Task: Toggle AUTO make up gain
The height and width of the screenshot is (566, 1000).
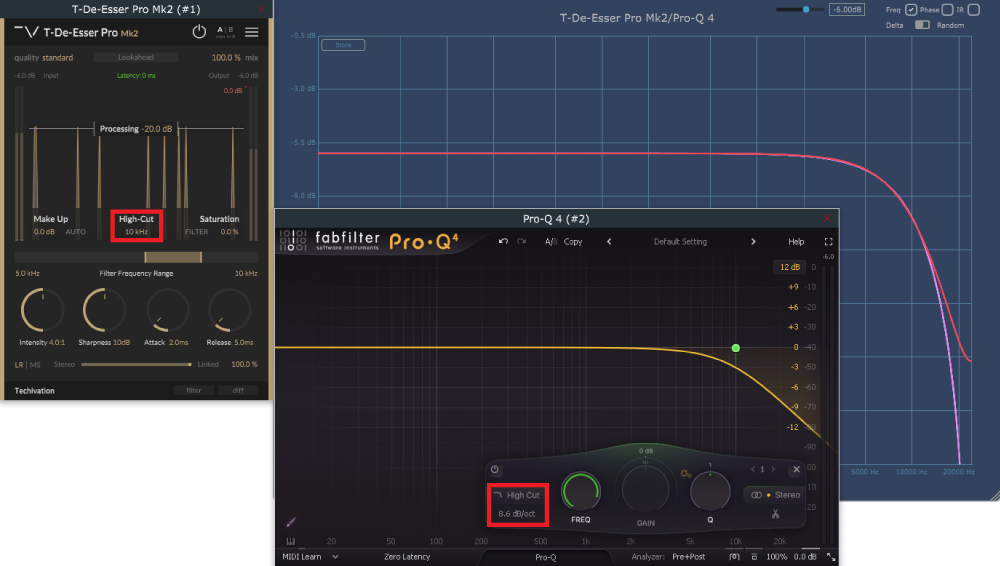Action: [x=75, y=232]
